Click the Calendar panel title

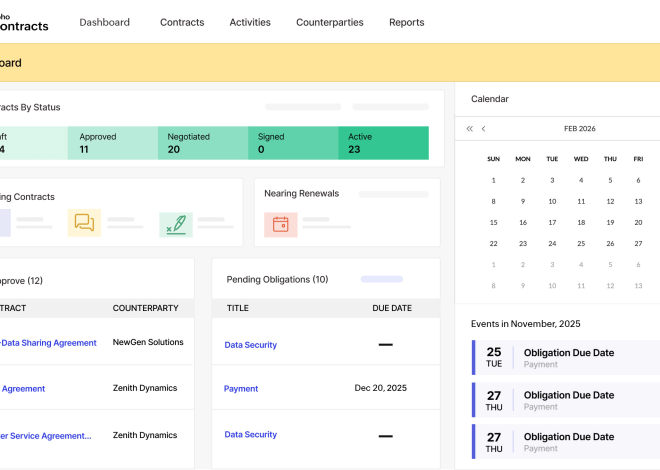[x=490, y=99]
